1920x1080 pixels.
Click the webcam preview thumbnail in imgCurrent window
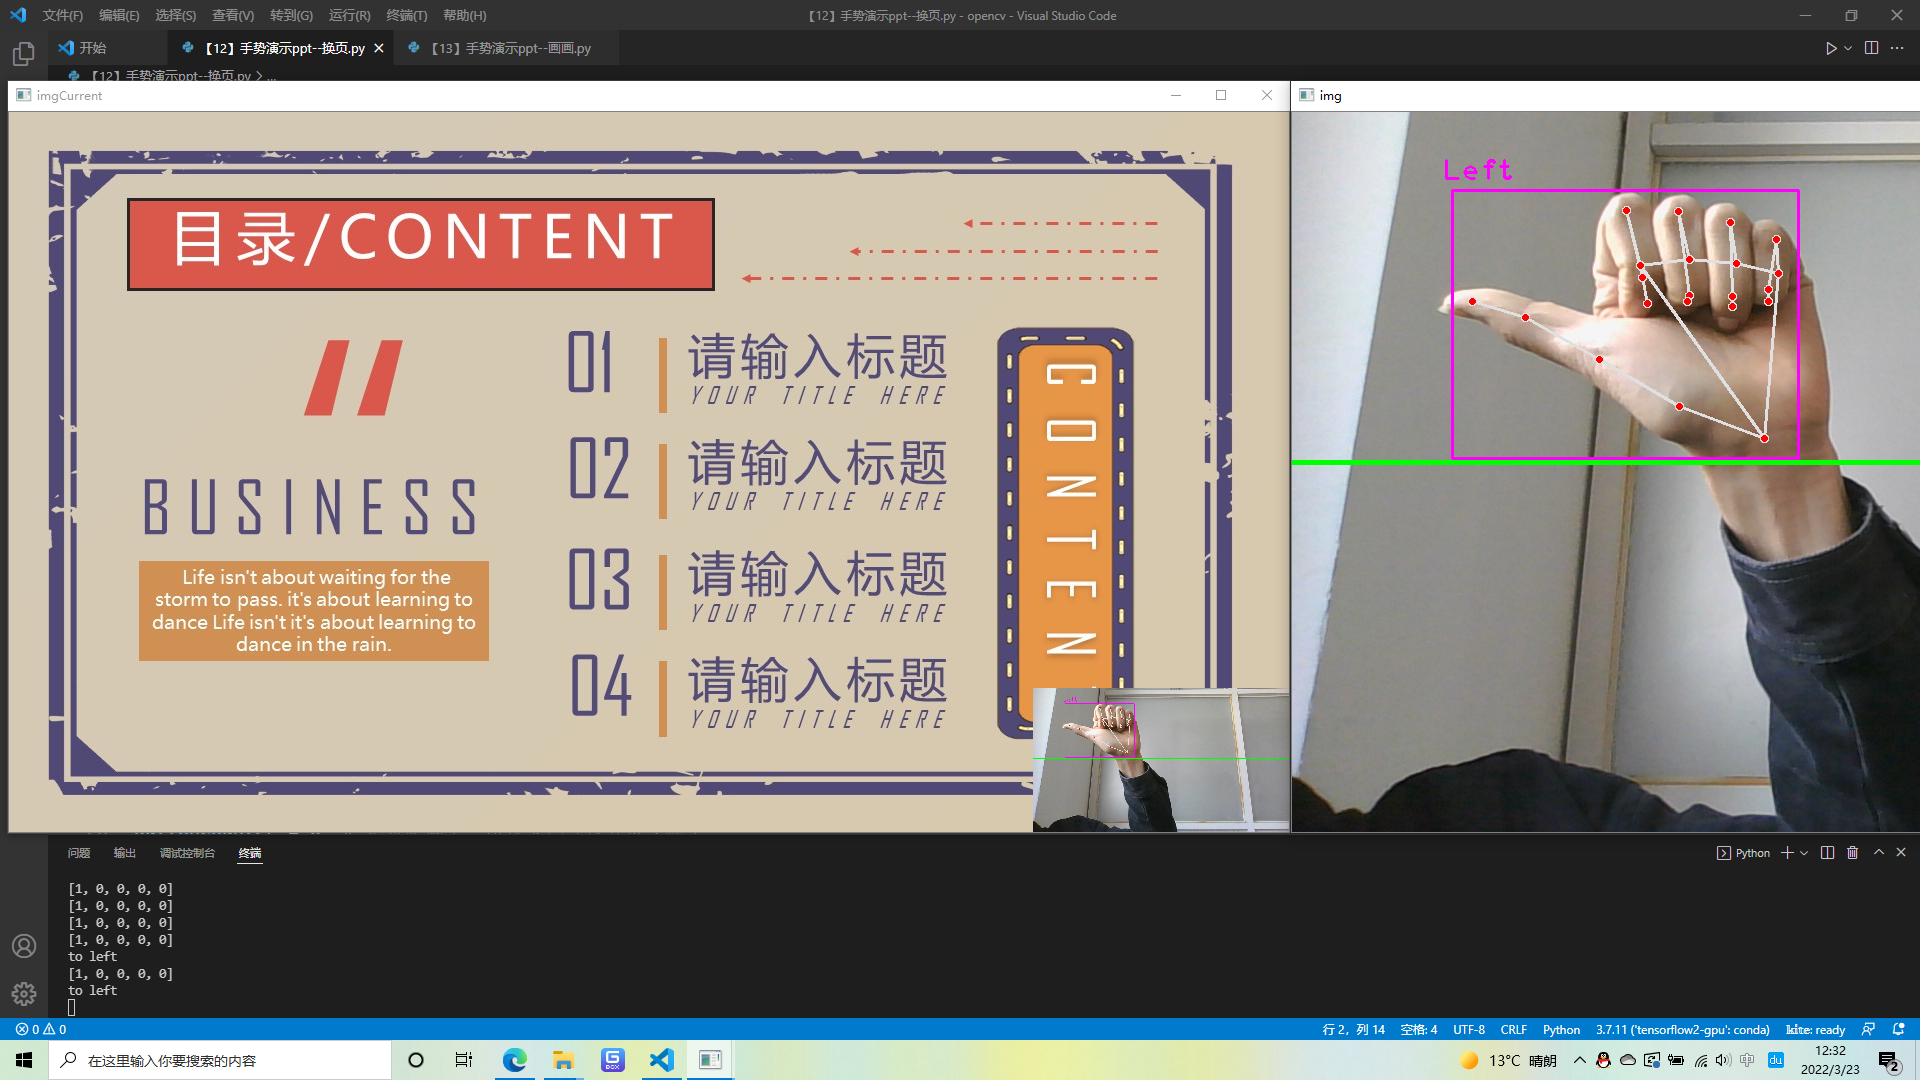click(x=1160, y=759)
